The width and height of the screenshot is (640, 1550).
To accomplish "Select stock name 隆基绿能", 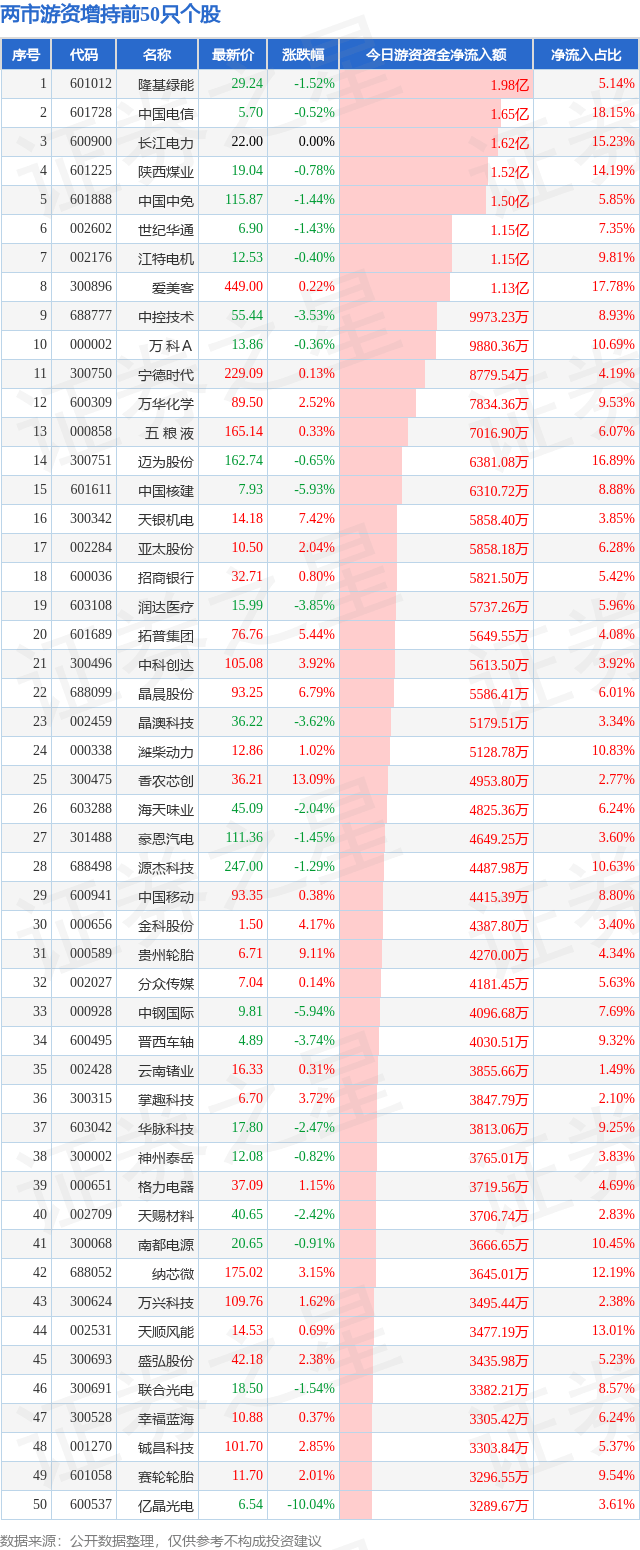I will pyautogui.click(x=166, y=84).
